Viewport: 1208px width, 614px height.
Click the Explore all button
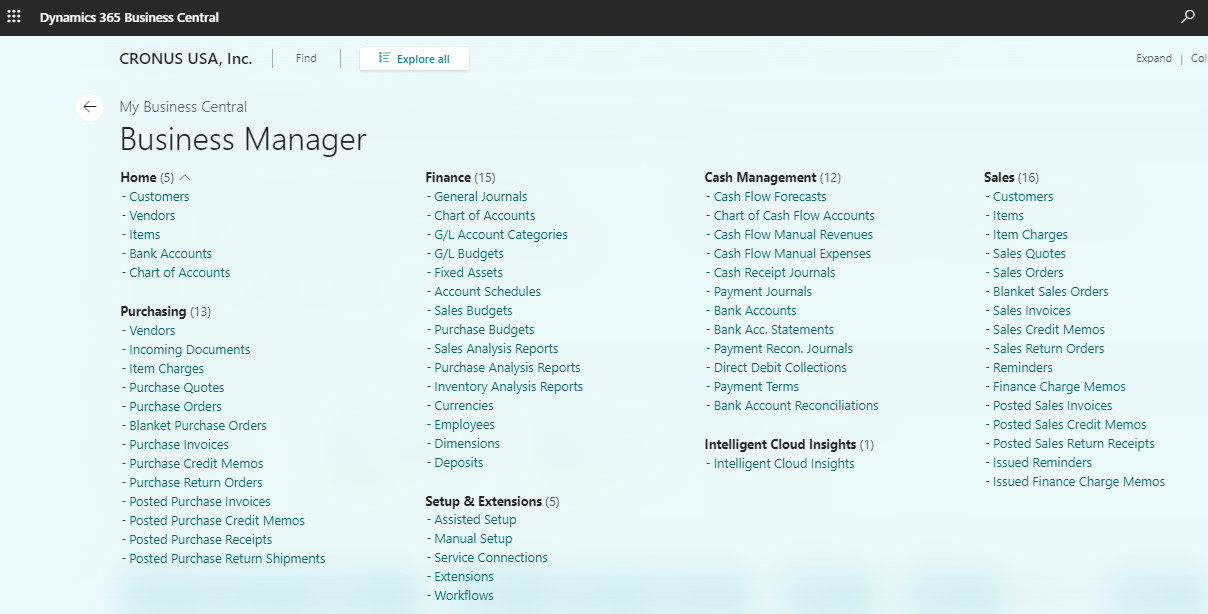[414, 59]
